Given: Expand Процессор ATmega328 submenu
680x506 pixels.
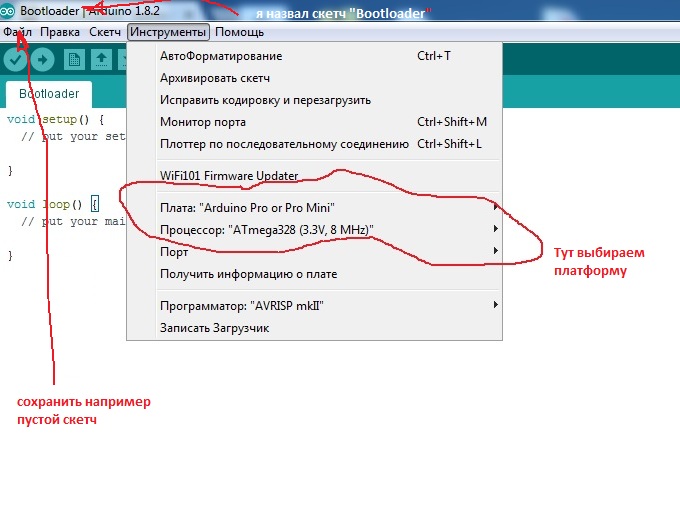Looking at the screenshot, I should coord(314,229).
